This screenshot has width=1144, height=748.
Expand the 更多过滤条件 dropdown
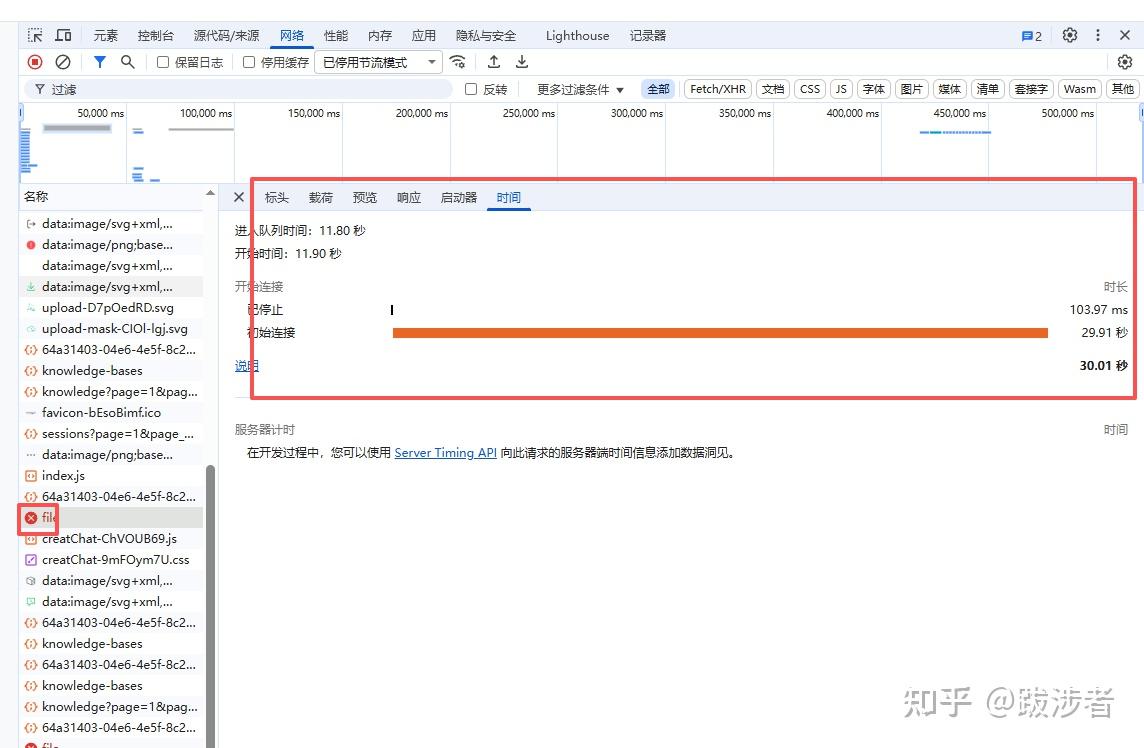(580, 89)
